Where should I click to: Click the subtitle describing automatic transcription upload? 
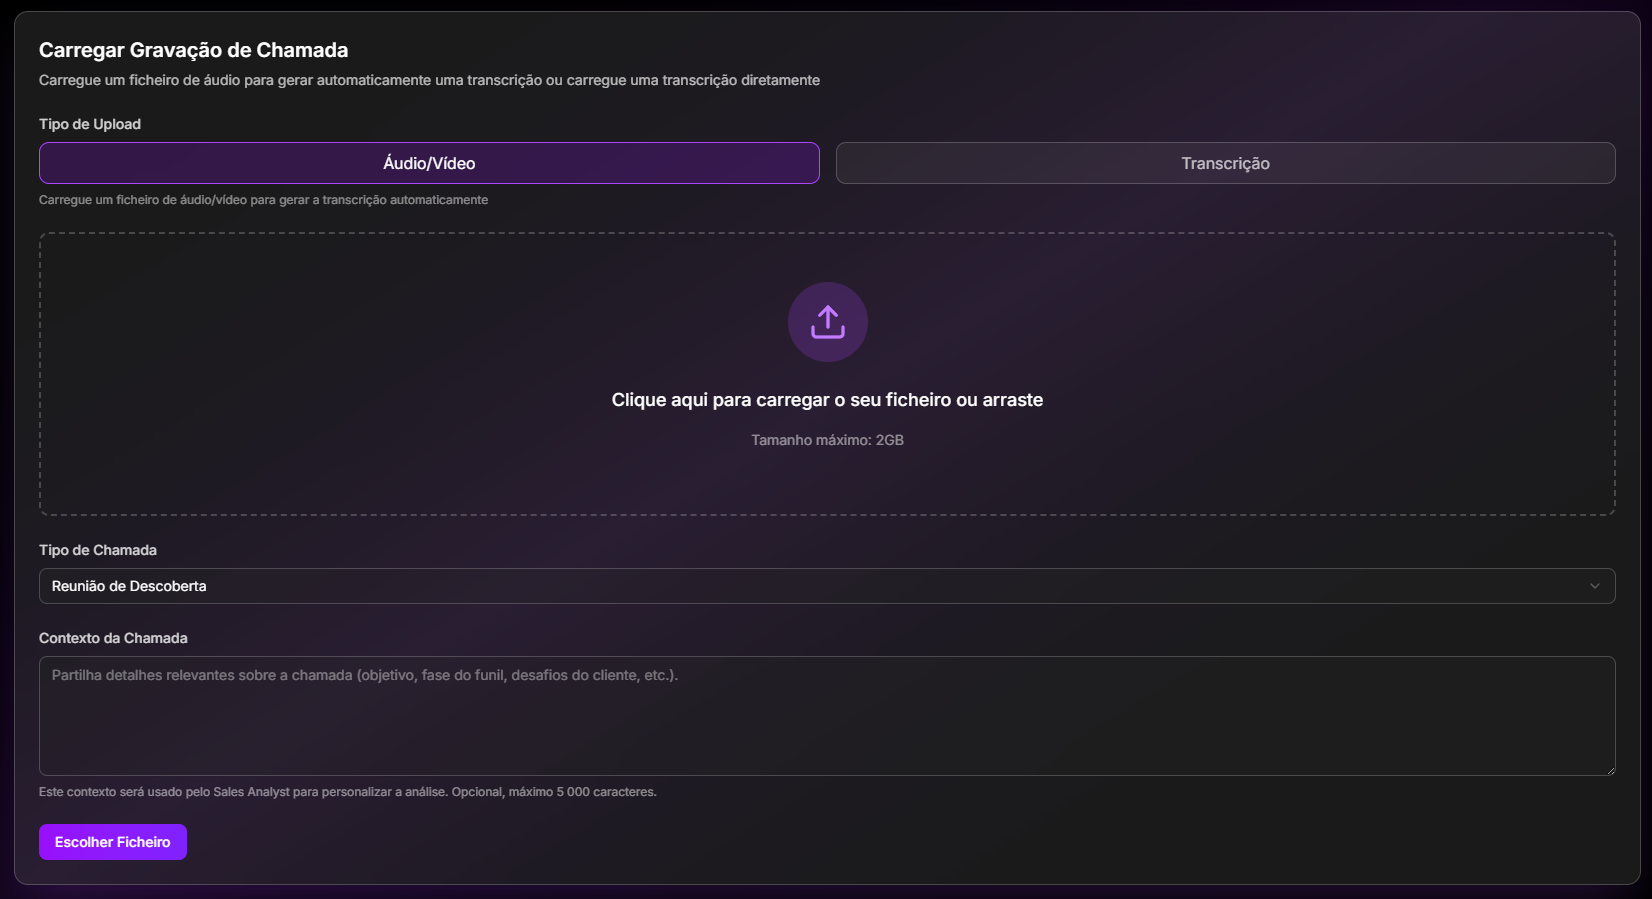click(x=429, y=80)
